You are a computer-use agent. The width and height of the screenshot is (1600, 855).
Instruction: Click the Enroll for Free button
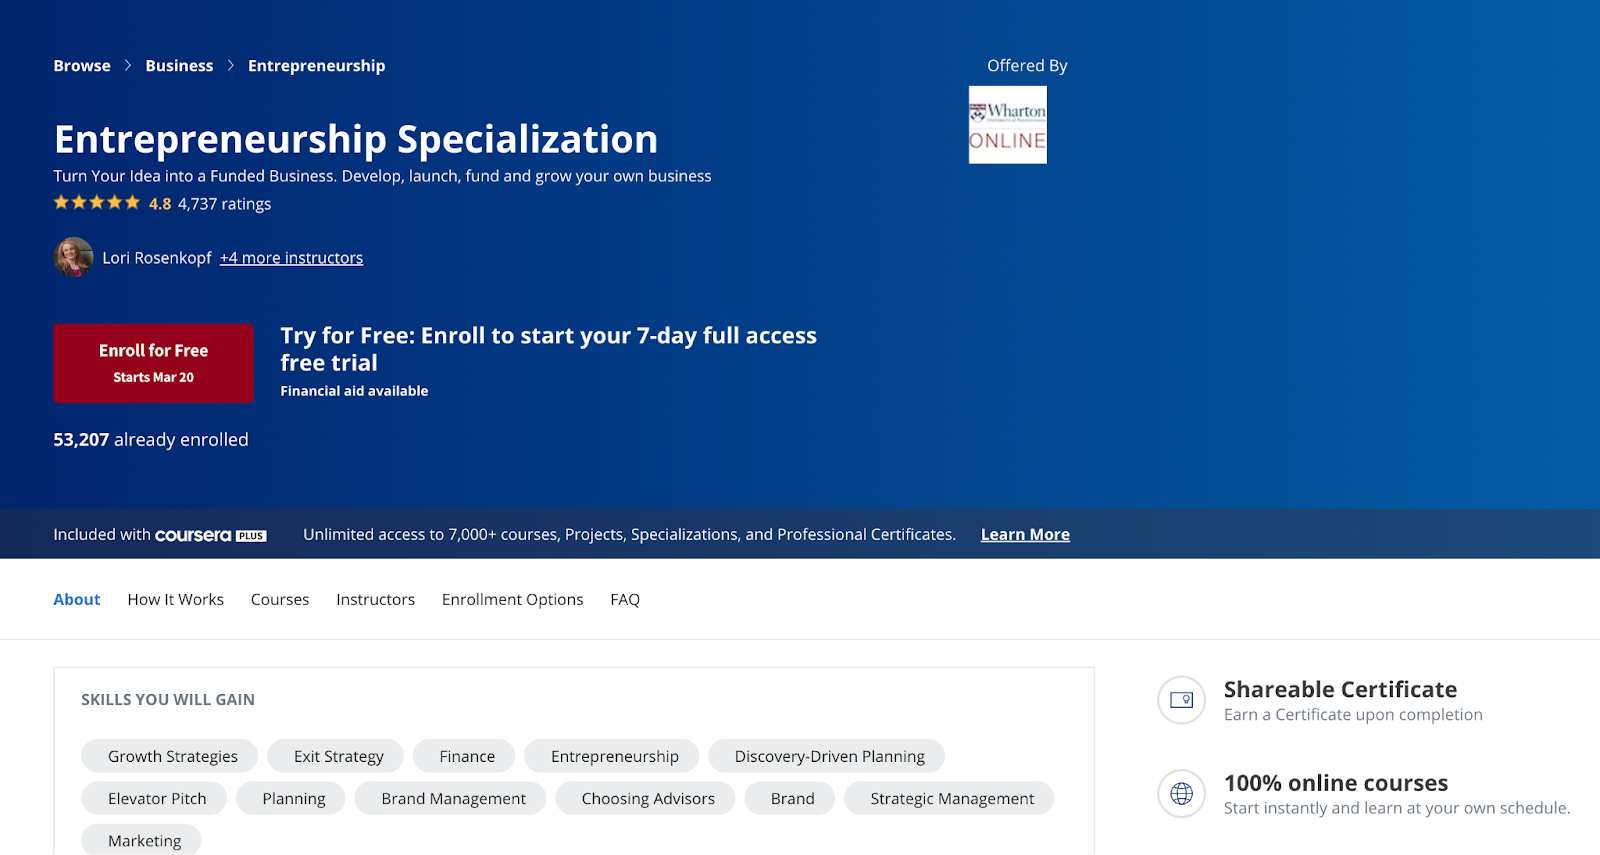(153, 363)
